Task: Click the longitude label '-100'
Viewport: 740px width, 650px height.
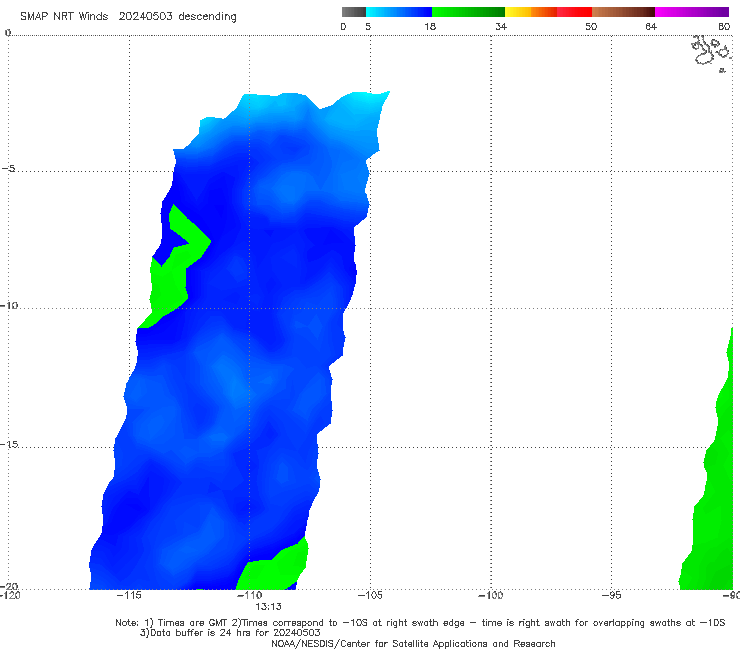Action: pyautogui.click(x=490, y=595)
